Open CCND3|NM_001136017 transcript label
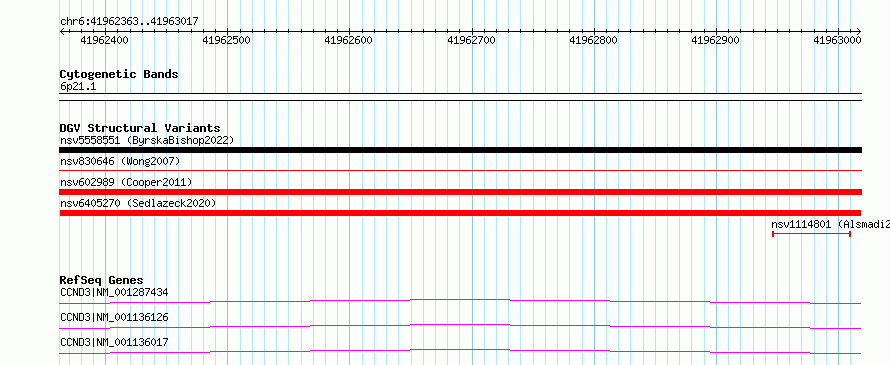890x365 pixels. 114,342
